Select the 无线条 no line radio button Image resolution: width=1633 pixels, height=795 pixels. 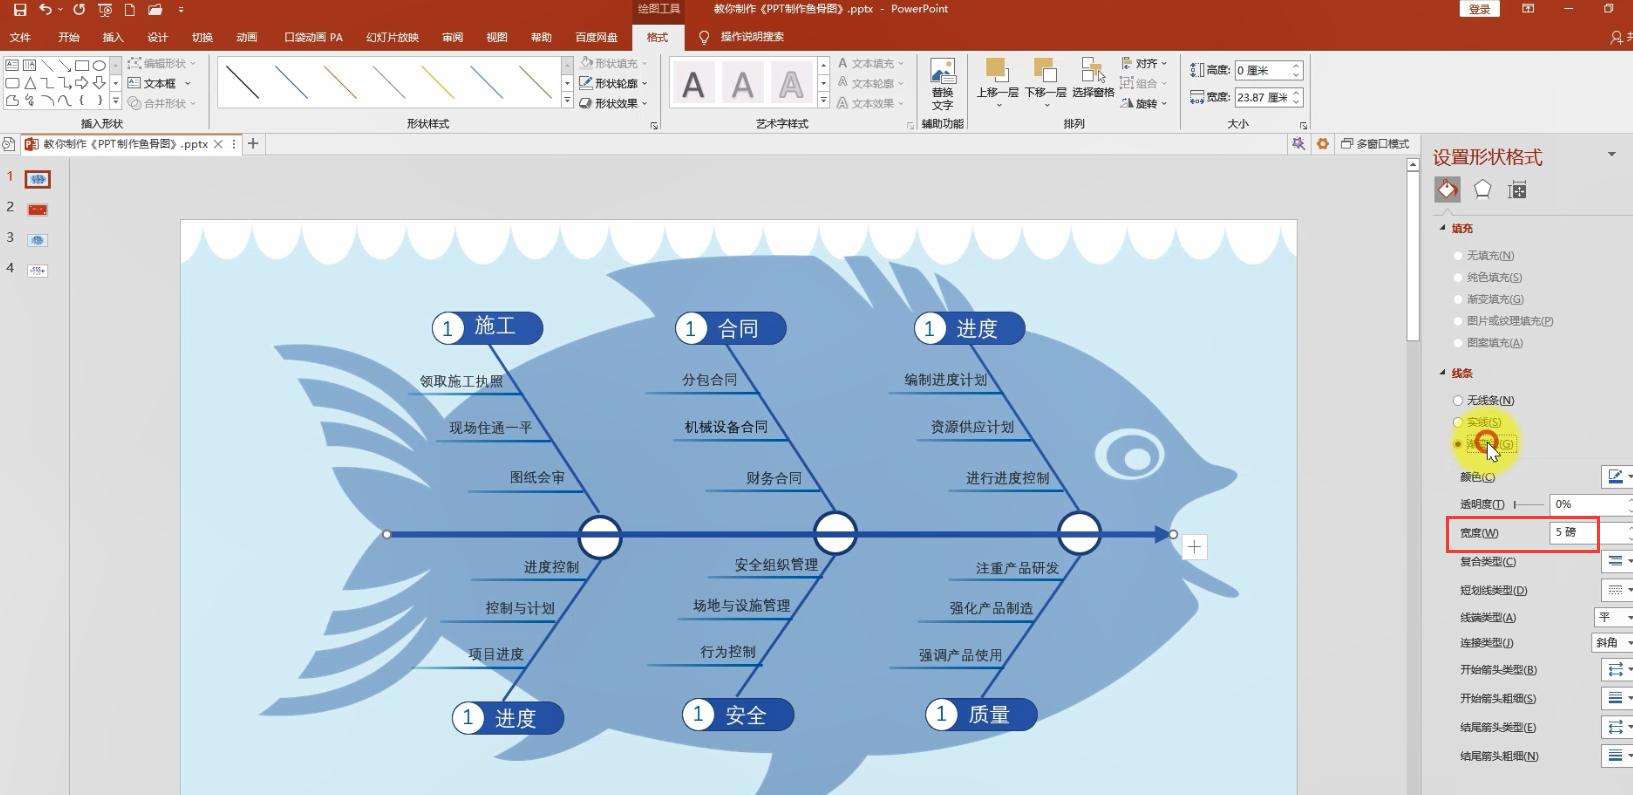point(1458,401)
